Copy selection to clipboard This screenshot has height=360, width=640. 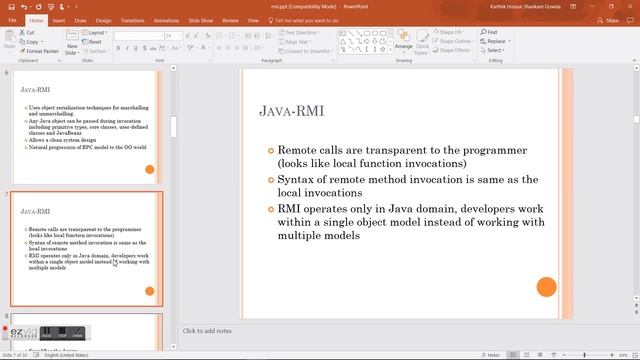click(29, 42)
